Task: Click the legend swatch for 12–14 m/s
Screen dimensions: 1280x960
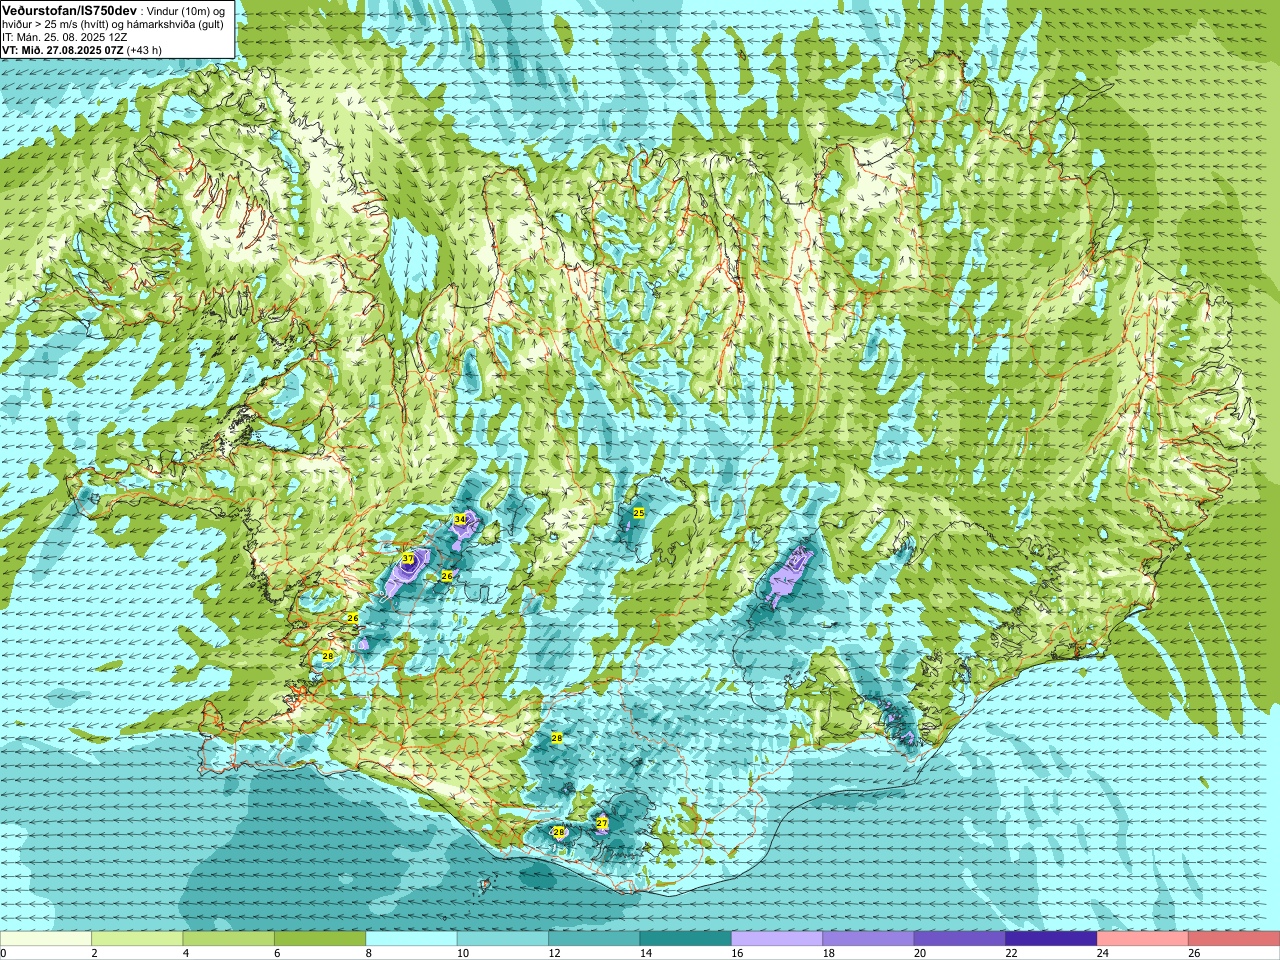Action: click(x=594, y=939)
